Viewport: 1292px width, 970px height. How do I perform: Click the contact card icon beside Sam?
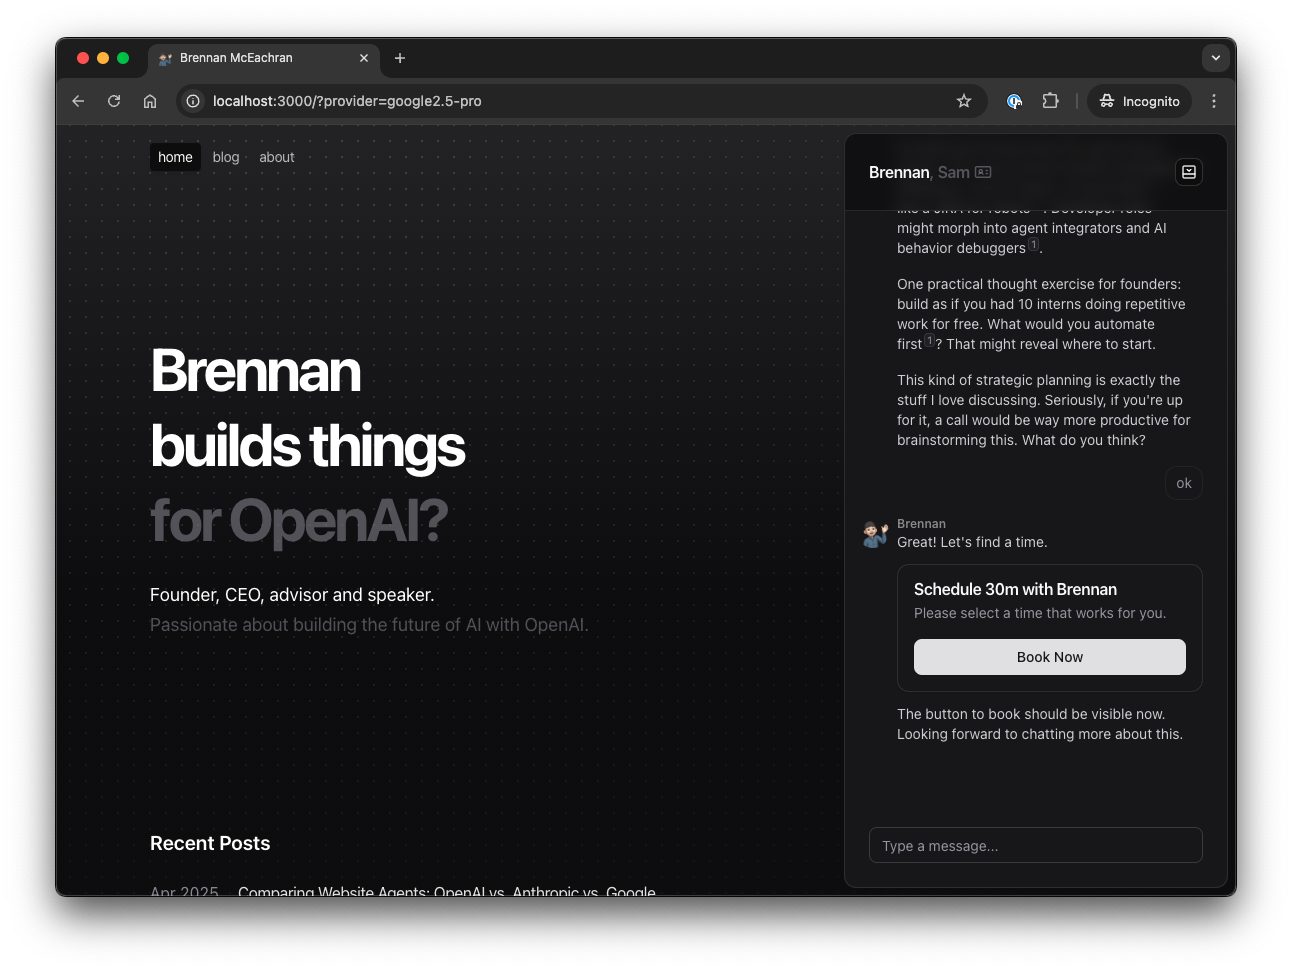point(983,172)
